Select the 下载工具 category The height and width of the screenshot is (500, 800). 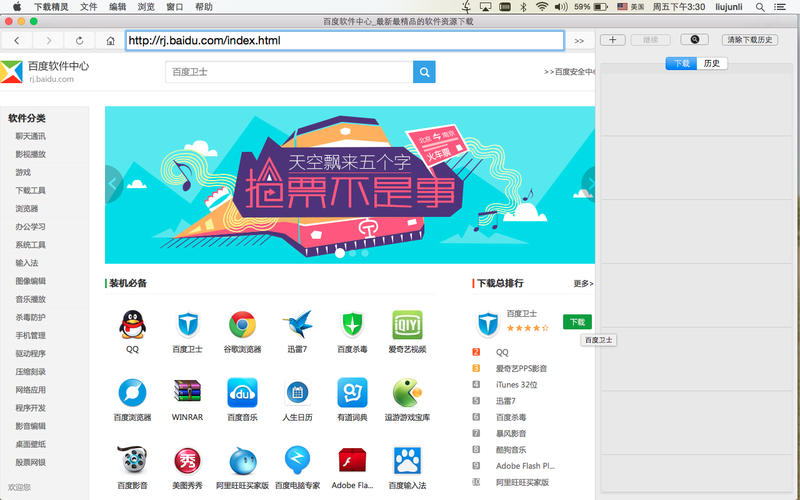point(31,190)
